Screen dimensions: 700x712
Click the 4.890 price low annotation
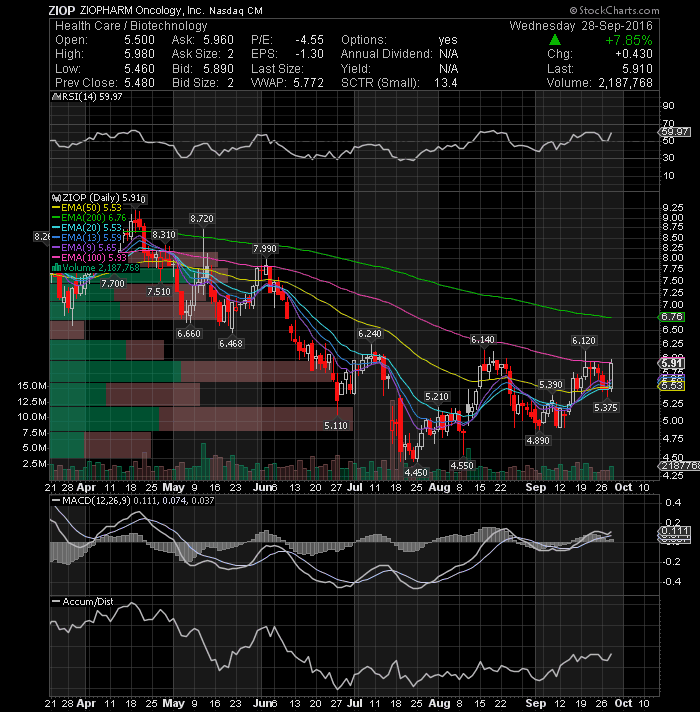[x=538, y=440]
